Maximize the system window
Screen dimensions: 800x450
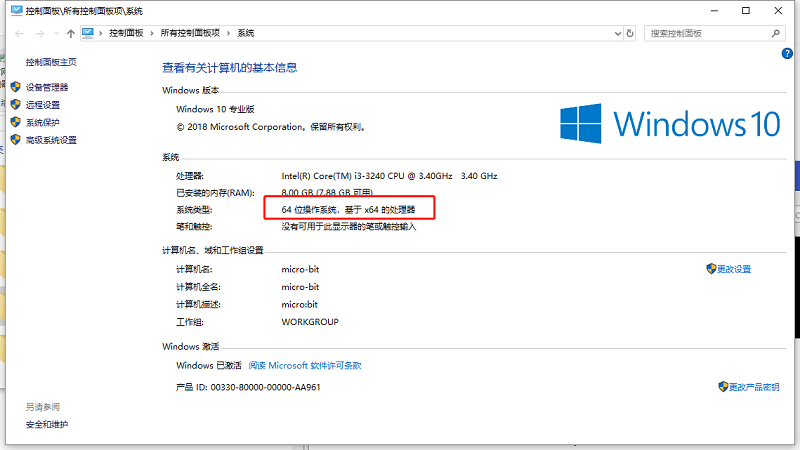coord(746,11)
